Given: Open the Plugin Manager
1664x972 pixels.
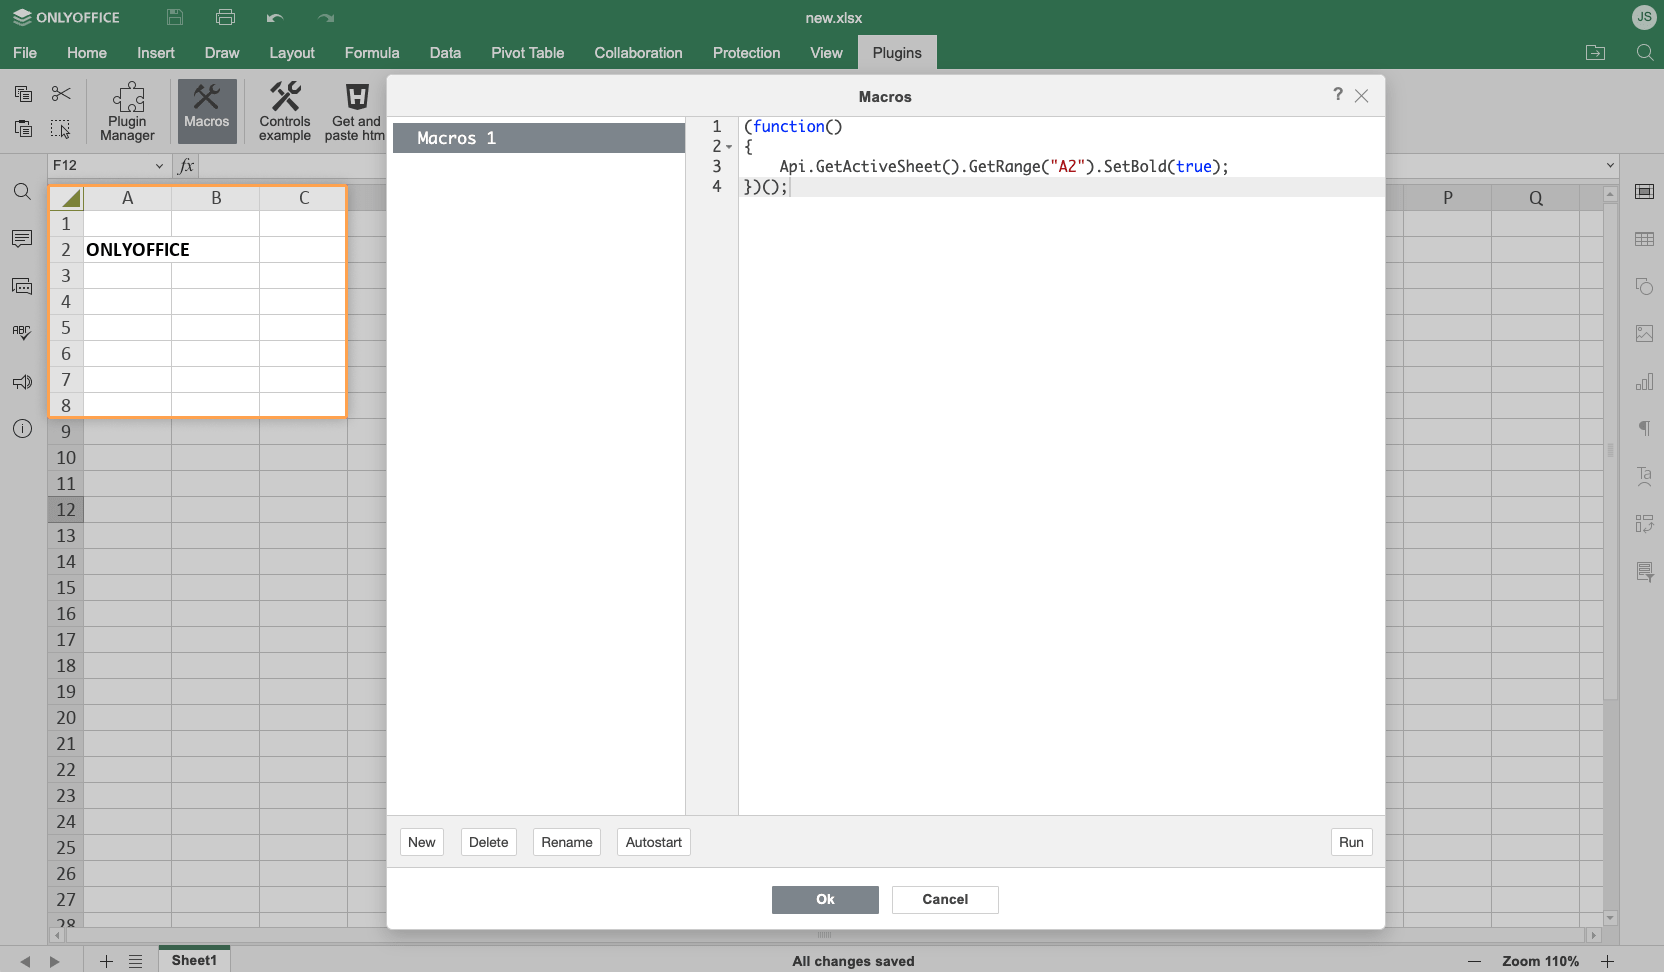Looking at the screenshot, I should (x=128, y=111).
